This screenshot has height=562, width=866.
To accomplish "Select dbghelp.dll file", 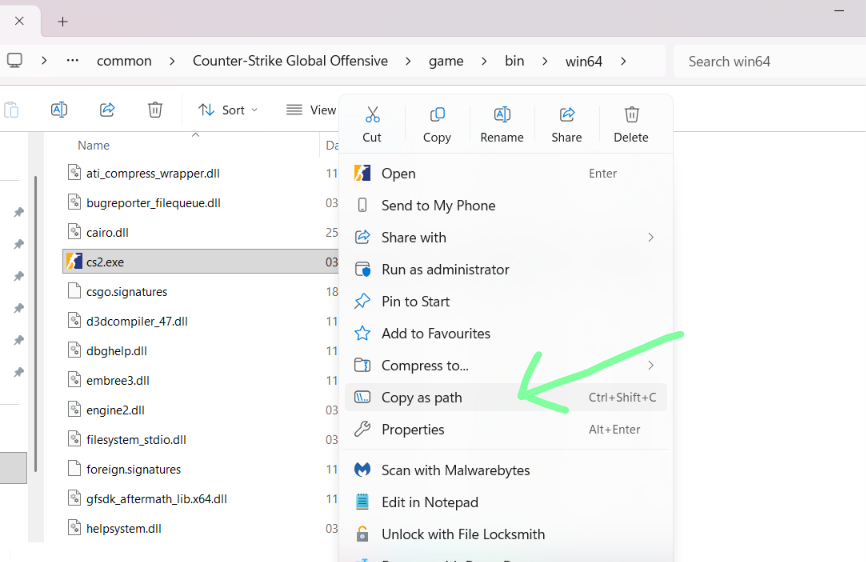I will [x=117, y=351].
